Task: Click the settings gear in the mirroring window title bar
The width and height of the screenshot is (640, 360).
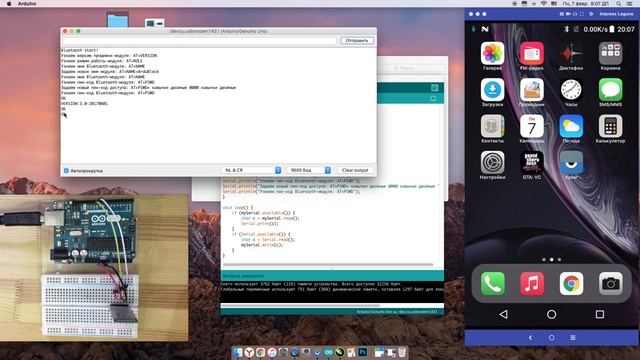Action: [591, 14]
